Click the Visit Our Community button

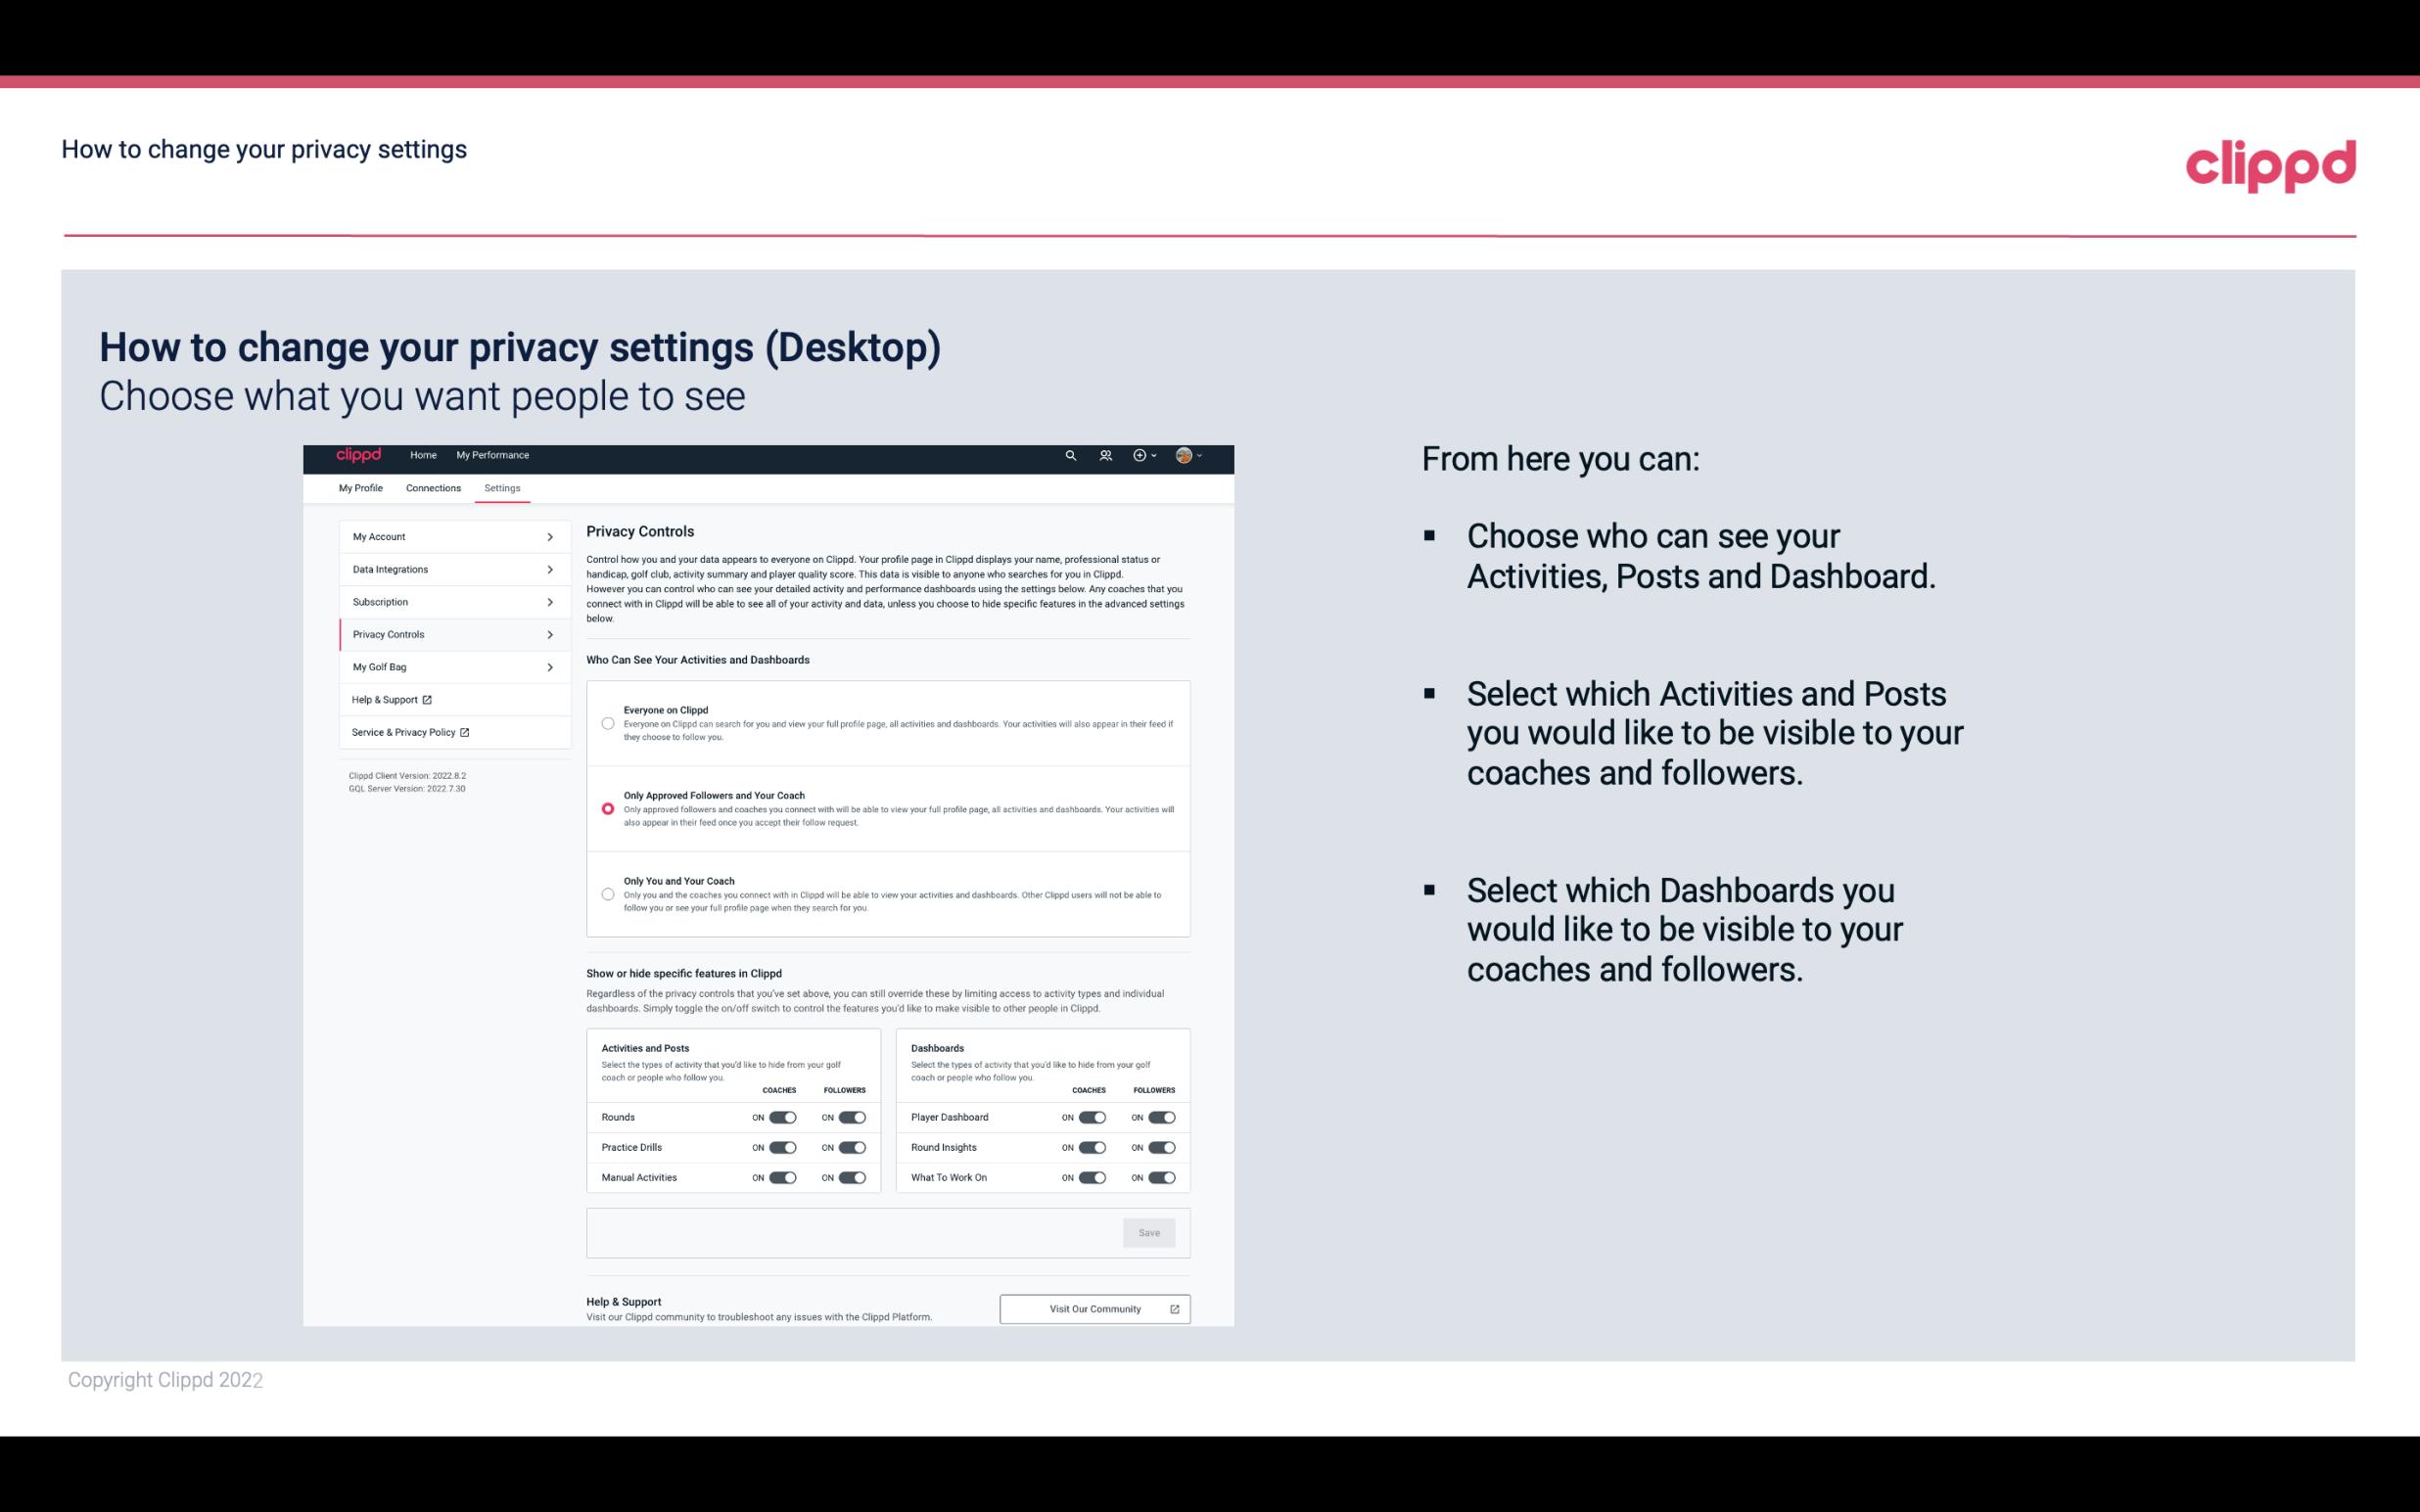point(1093,1308)
